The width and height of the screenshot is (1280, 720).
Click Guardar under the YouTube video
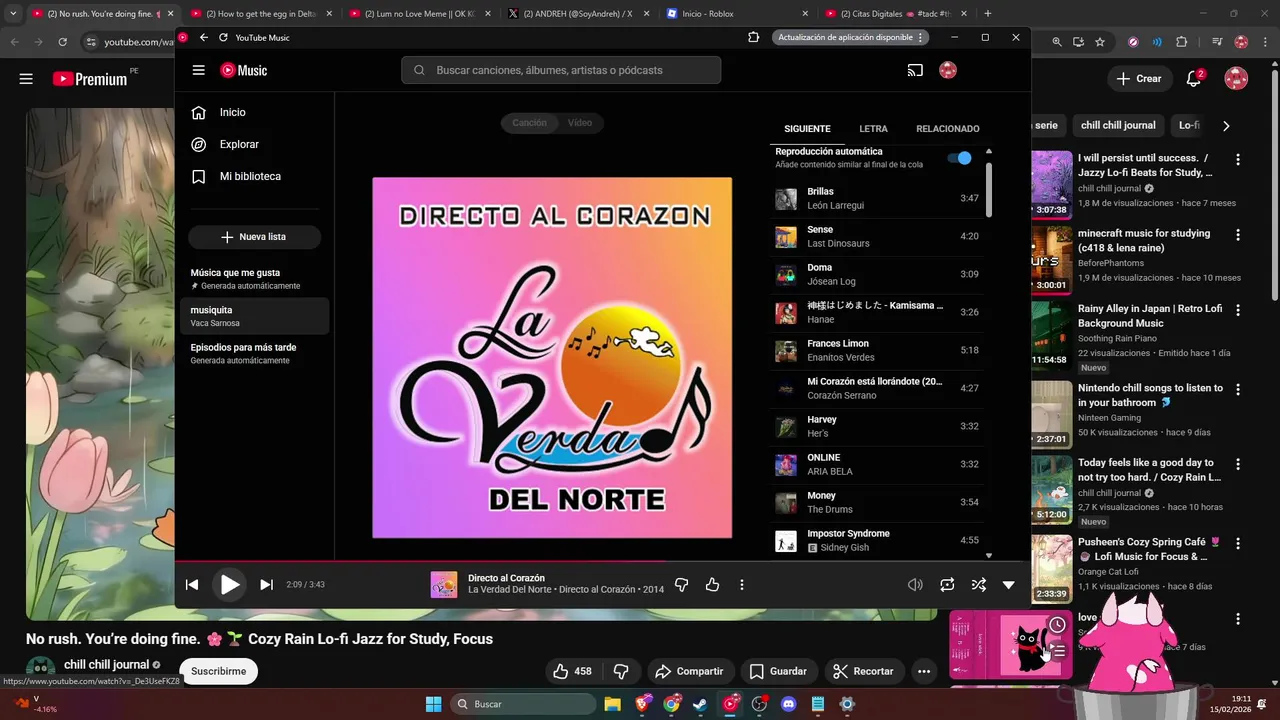pos(778,671)
